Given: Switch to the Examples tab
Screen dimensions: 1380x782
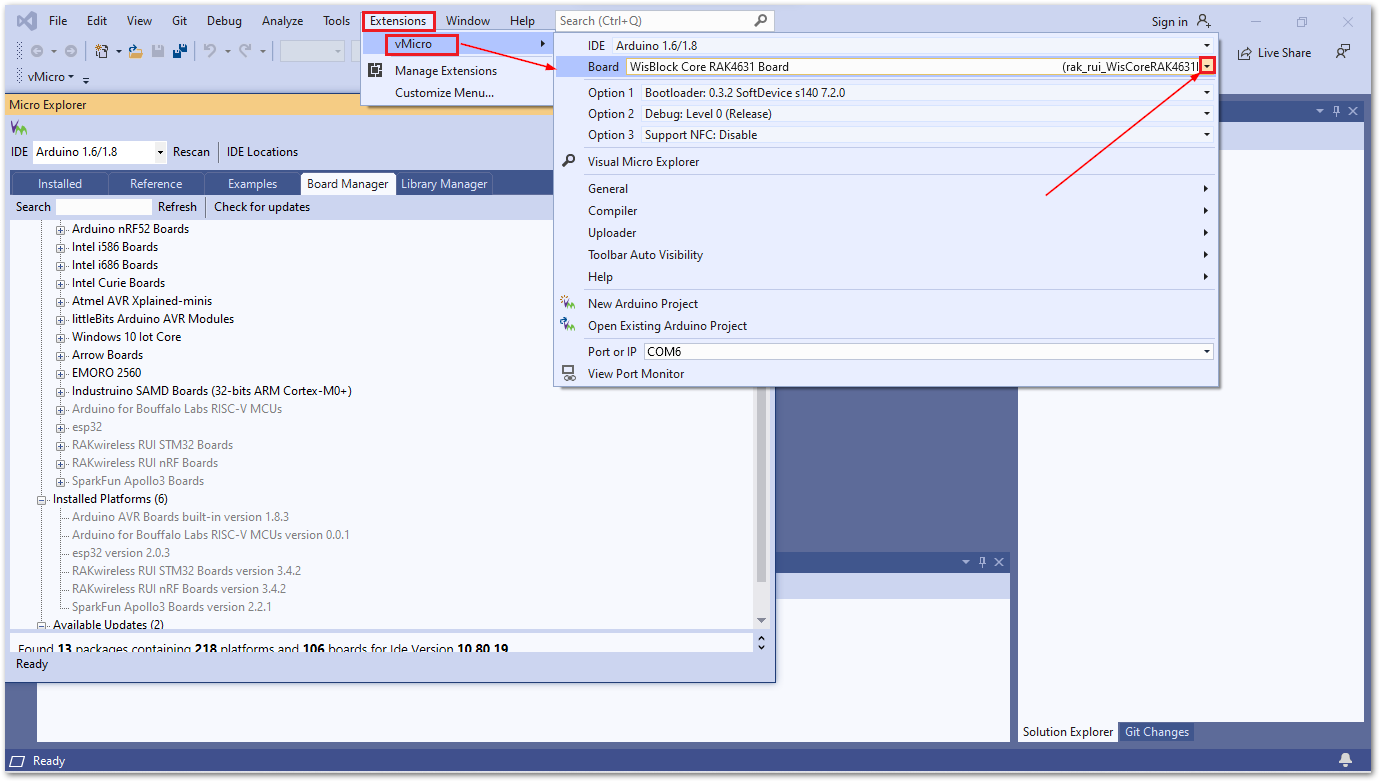Looking at the screenshot, I should [252, 184].
